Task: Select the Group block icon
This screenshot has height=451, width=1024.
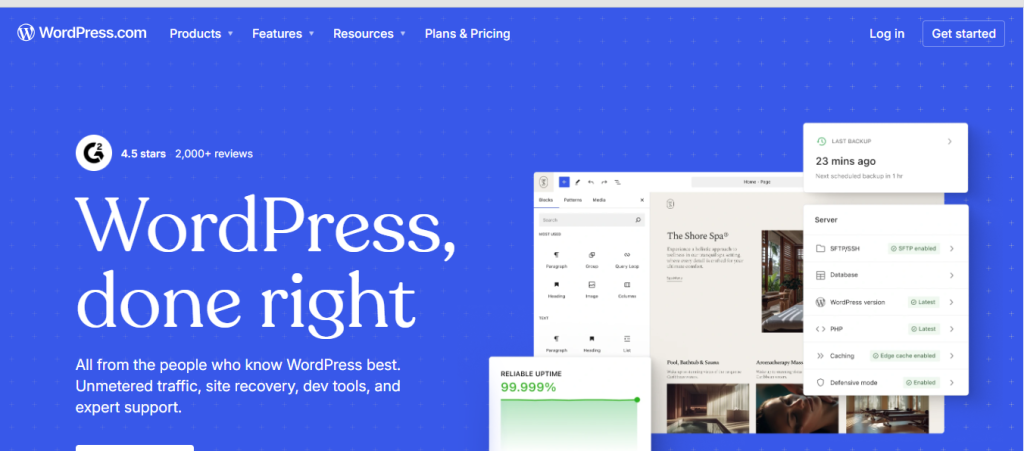Action: tap(592, 256)
